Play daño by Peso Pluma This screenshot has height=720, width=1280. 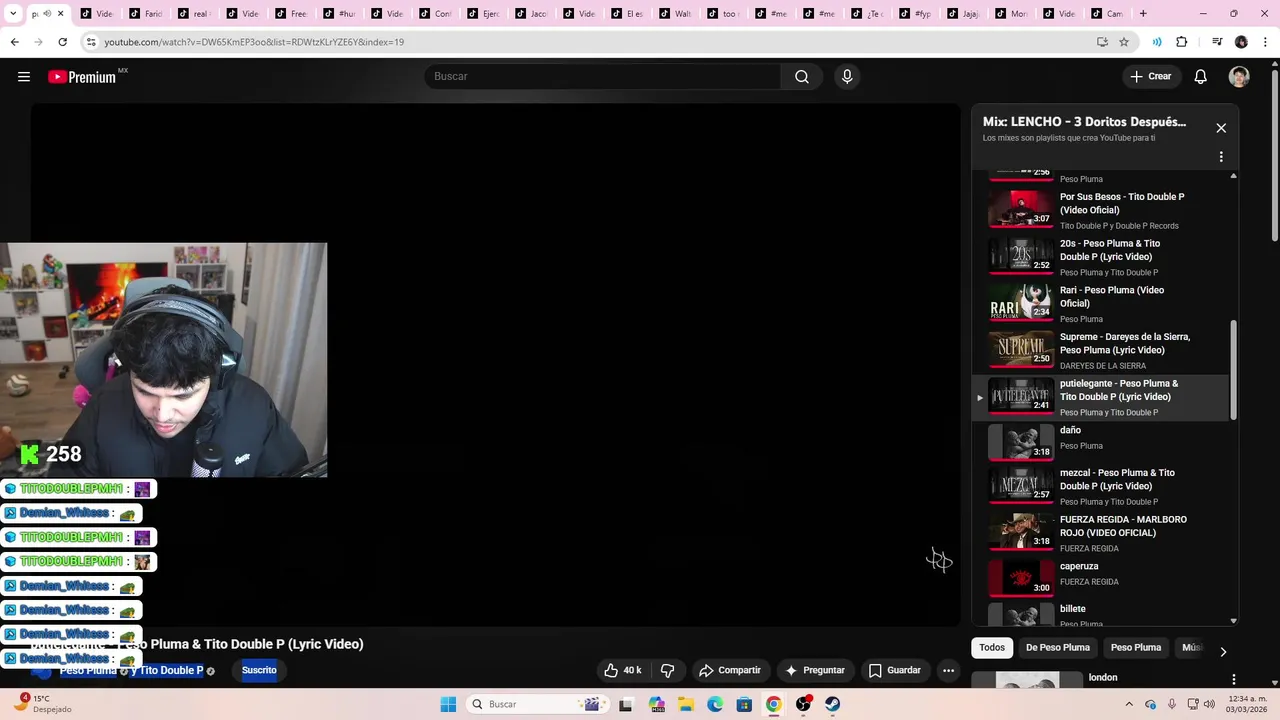click(x=1100, y=440)
